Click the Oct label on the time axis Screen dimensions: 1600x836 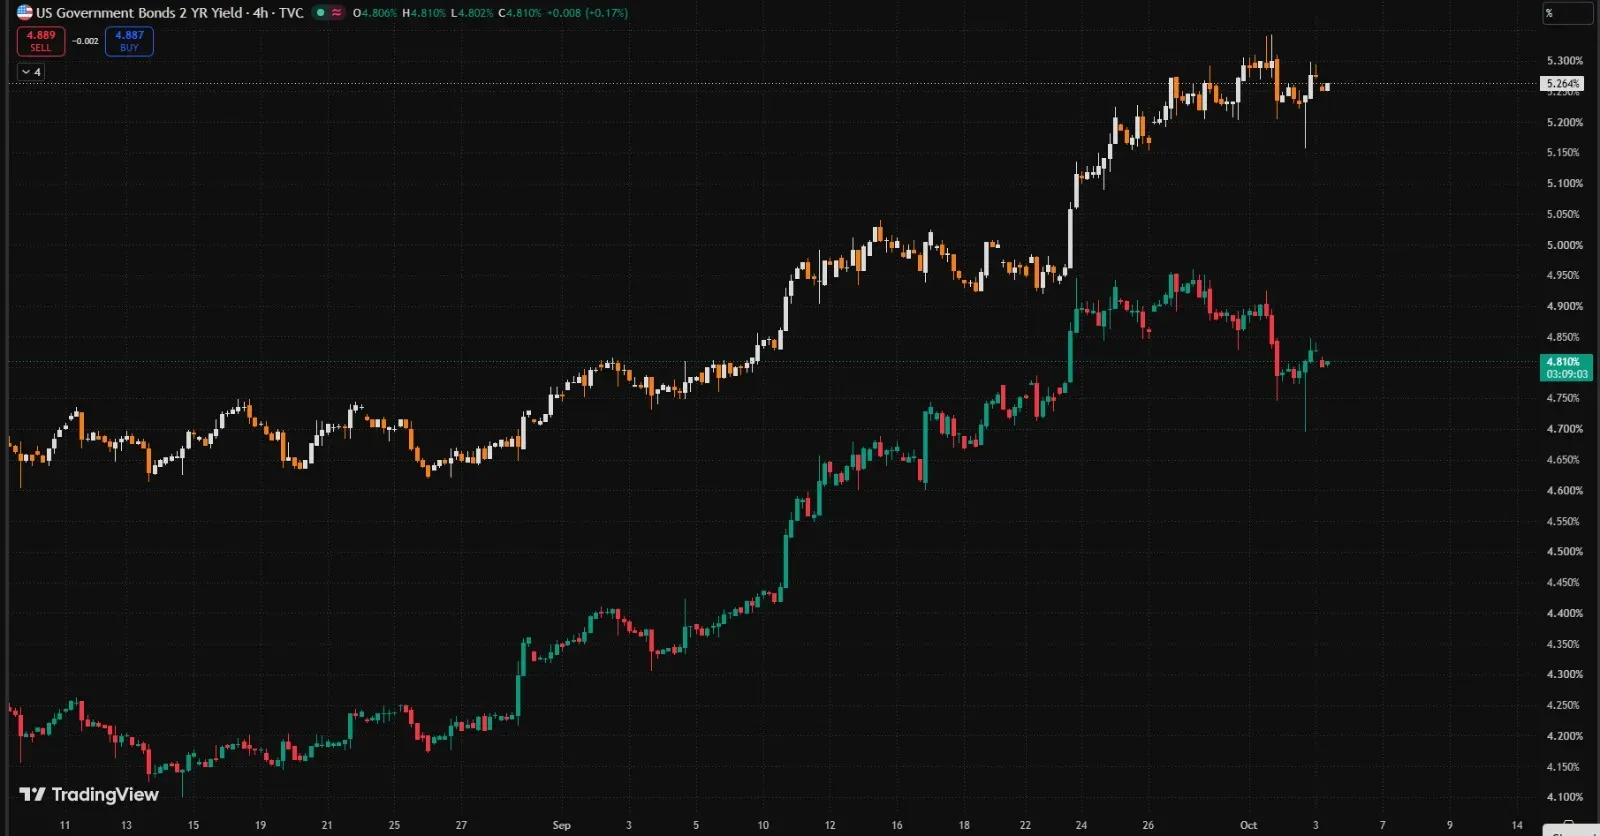pos(1248,825)
